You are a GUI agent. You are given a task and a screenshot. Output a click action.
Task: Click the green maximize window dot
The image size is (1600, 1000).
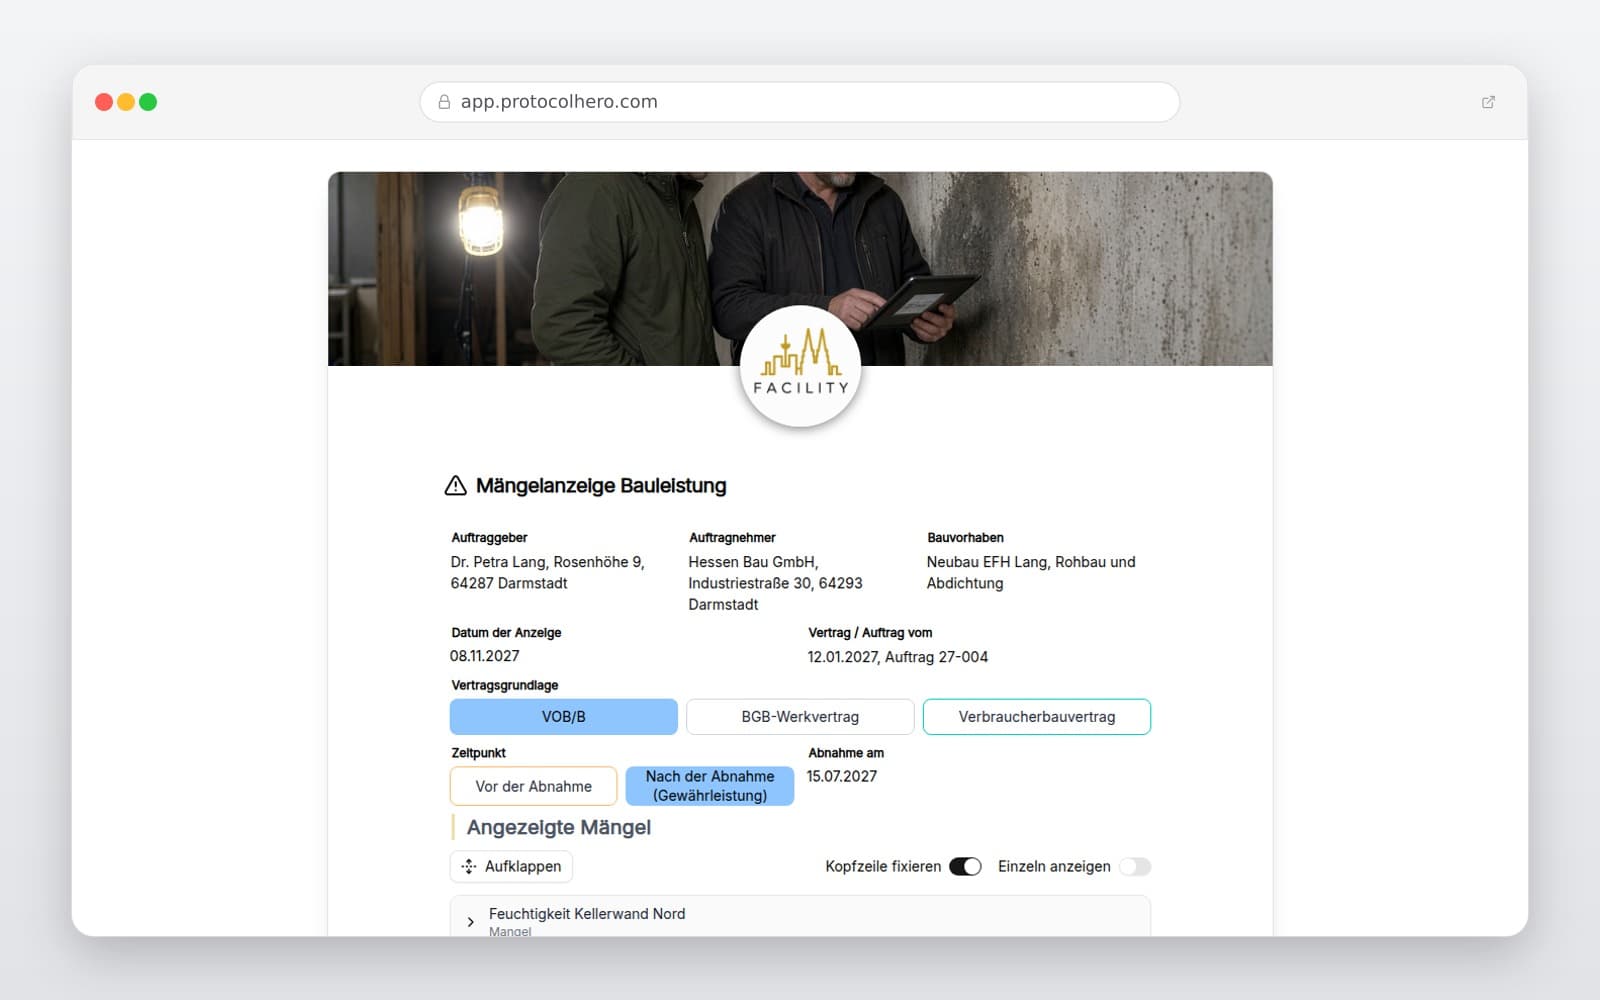point(148,102)
